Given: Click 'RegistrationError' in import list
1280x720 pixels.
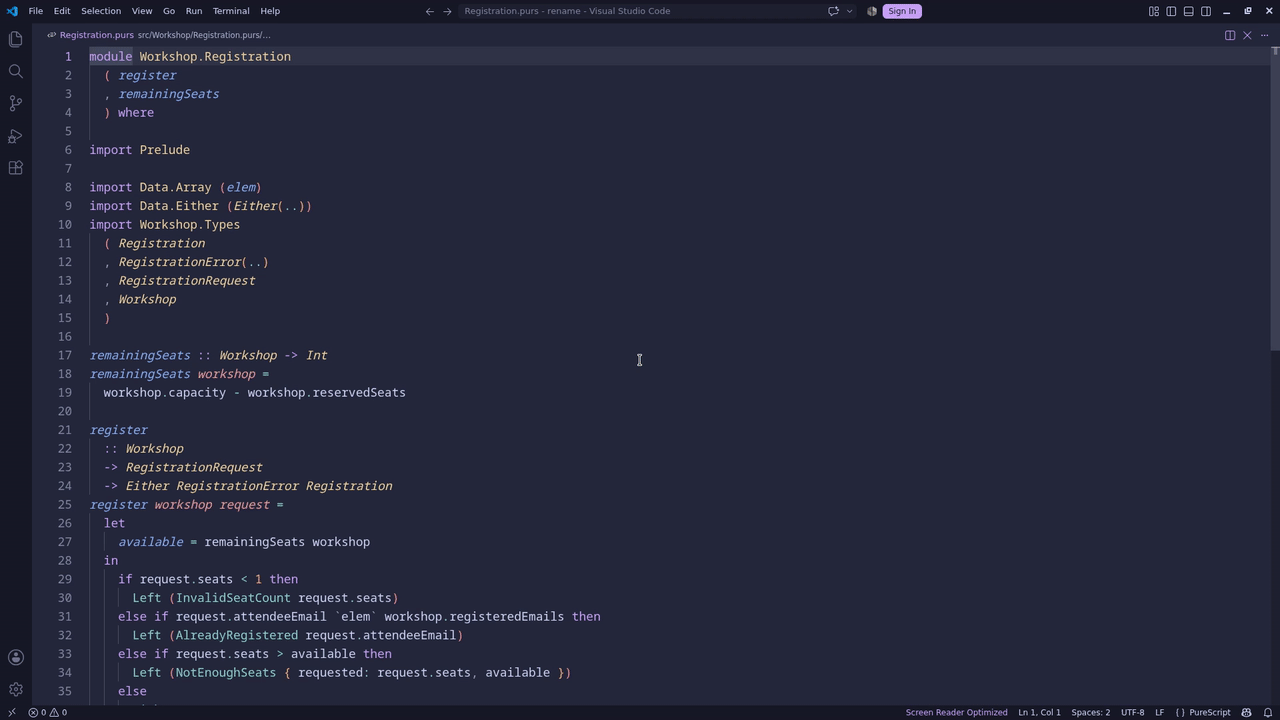Looking at the screenshot, I should point(180,262).
